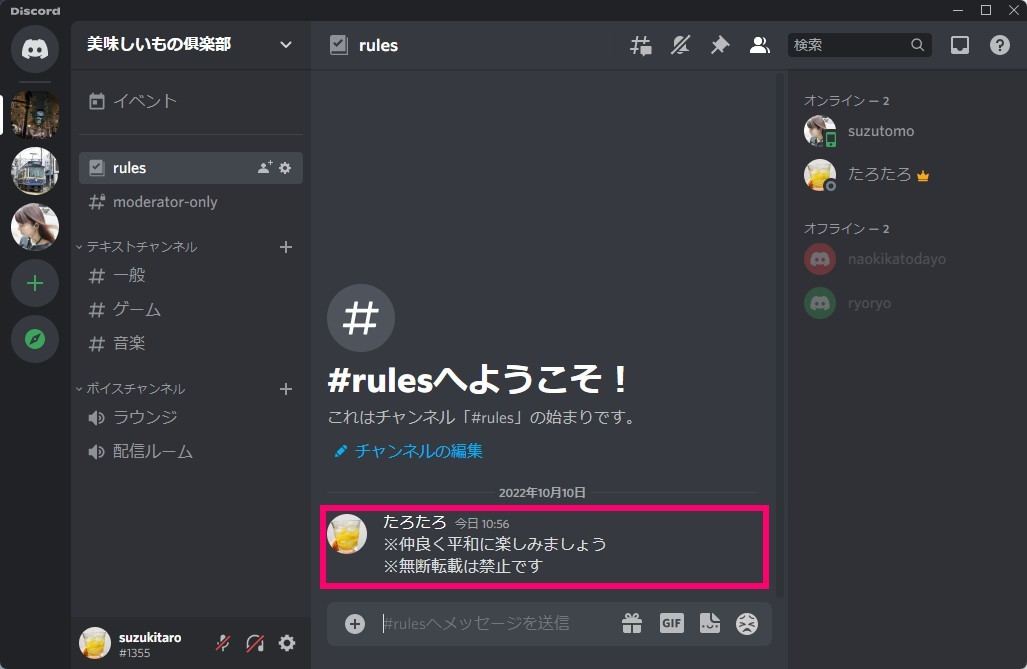Image resolution: width=1027 pixels, height=669 pixels.
Task: Toggle the member list panel
Action: coord(759,45)
